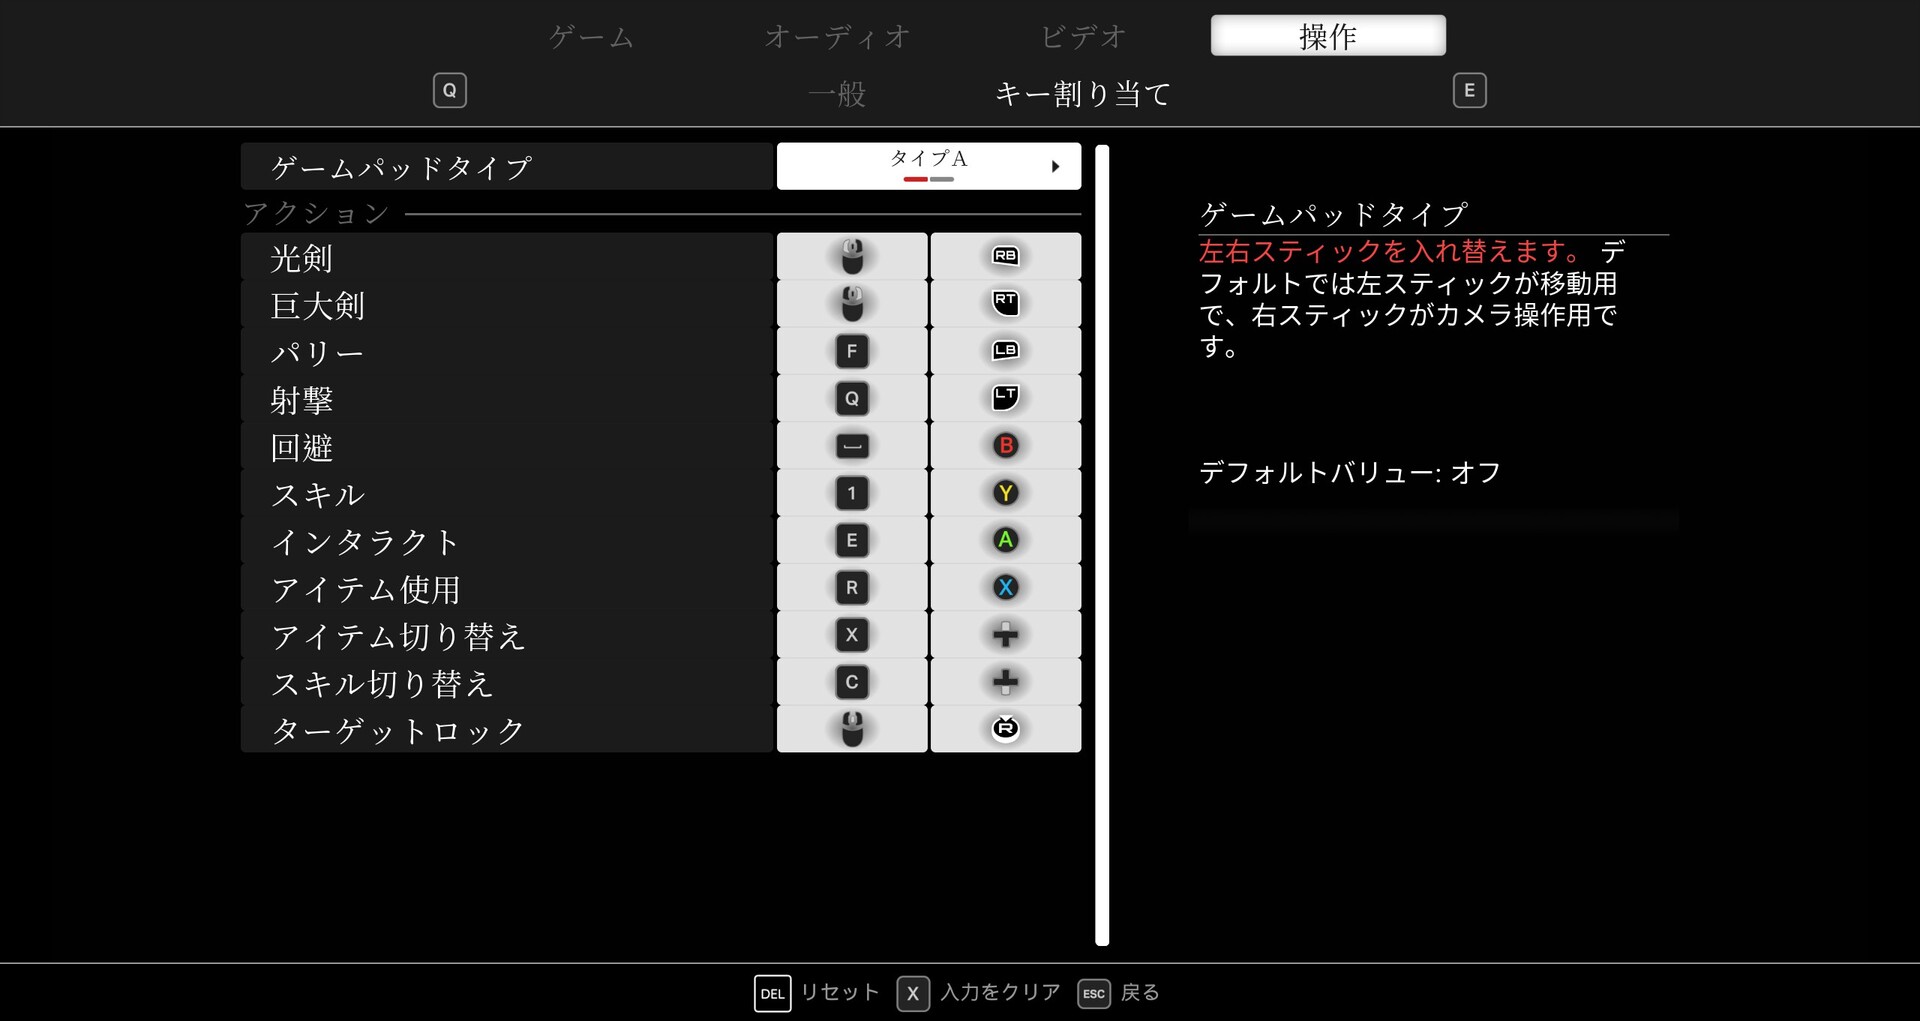This screenshot has height=1021, width=1920.
Task: Click the RB gamepad binding for 光剣
Action: [x=1005, y=256]
